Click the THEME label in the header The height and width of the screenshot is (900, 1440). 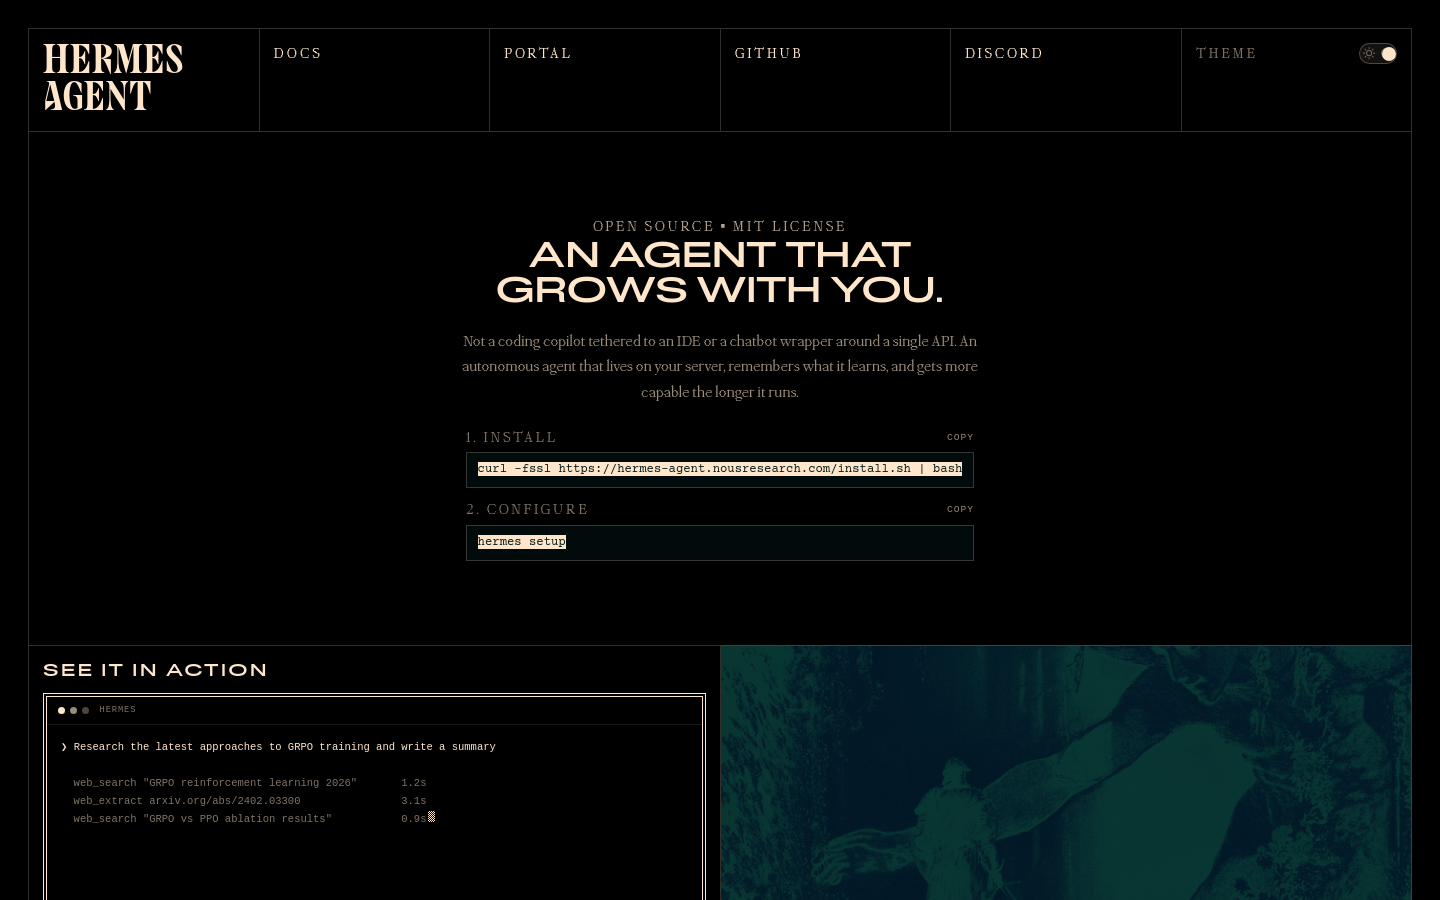click(1226, 54)
